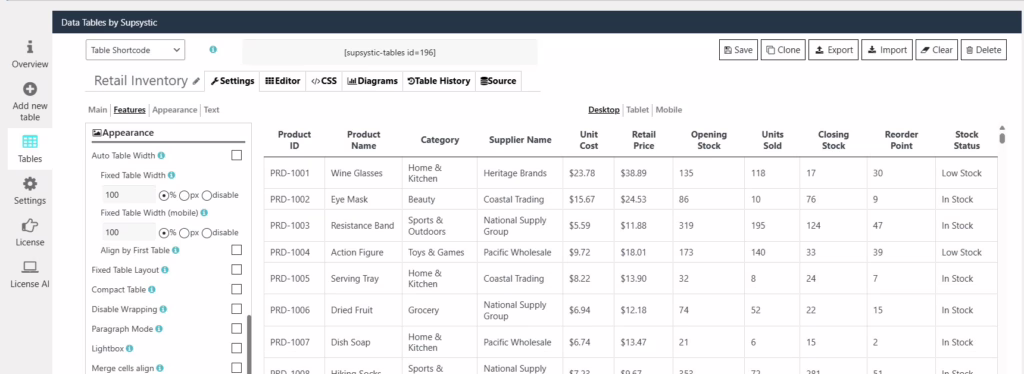
Task: Click info icon next to Table Shortcode
Action: pyautogui.click(x=213, y=50)
